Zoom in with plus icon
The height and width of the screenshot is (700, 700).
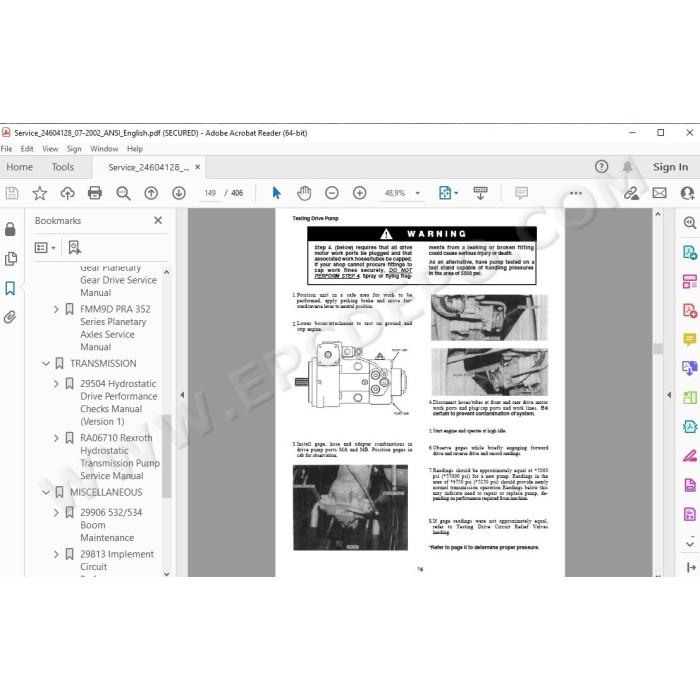click(x=359, y=193)
